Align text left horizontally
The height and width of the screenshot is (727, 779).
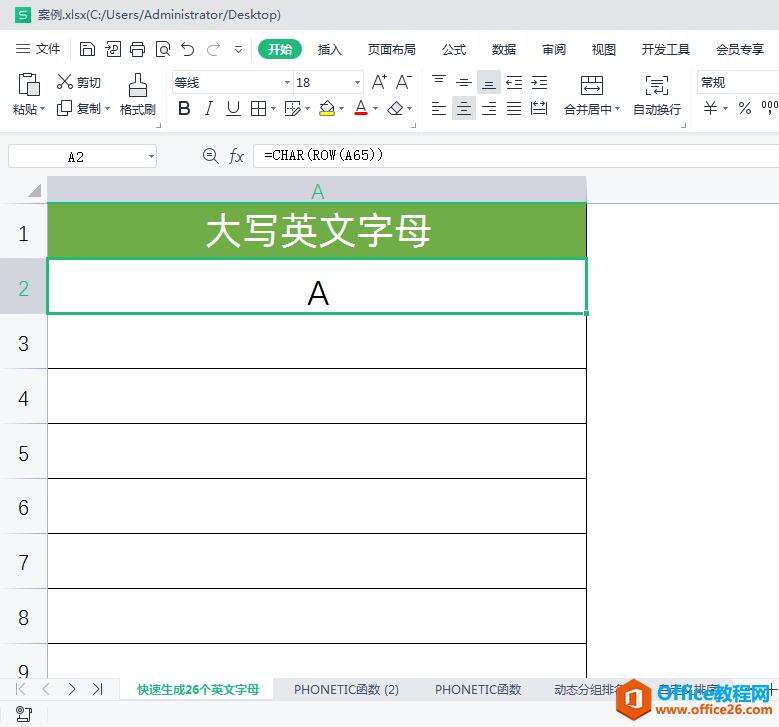(439, 108)
